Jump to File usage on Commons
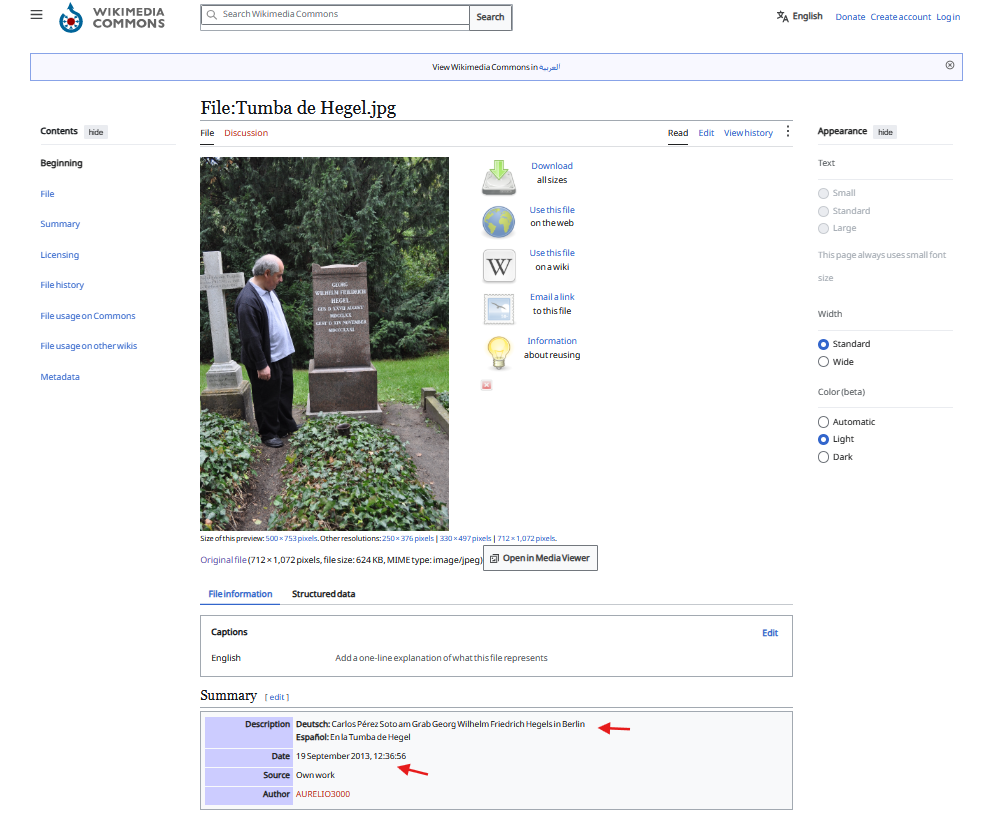Screen dimensions: 987x818 point(87,316)
